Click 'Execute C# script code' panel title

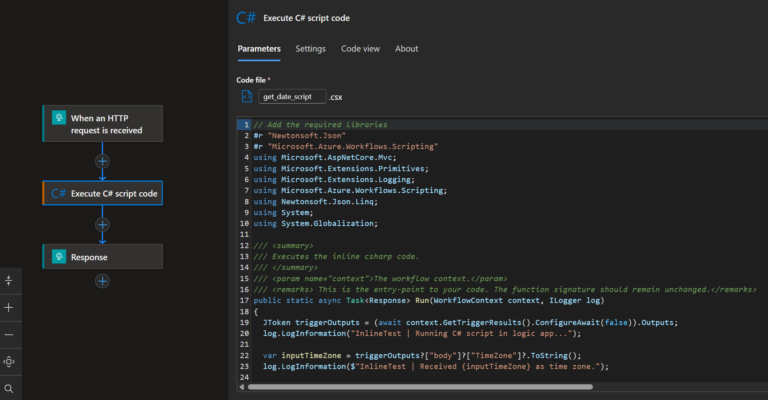coord(307,18)
